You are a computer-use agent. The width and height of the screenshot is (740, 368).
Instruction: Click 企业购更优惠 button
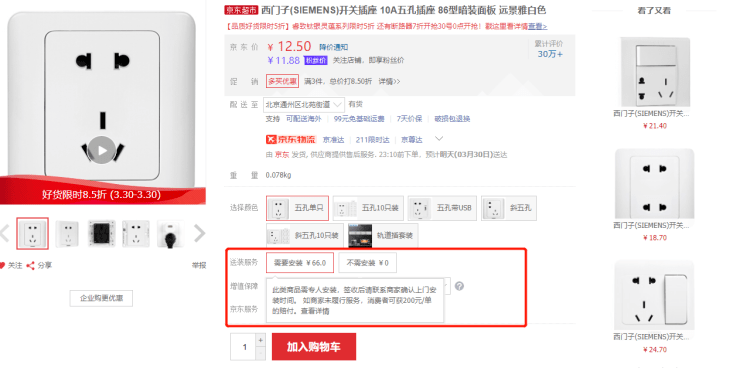(x=101, y=298)
